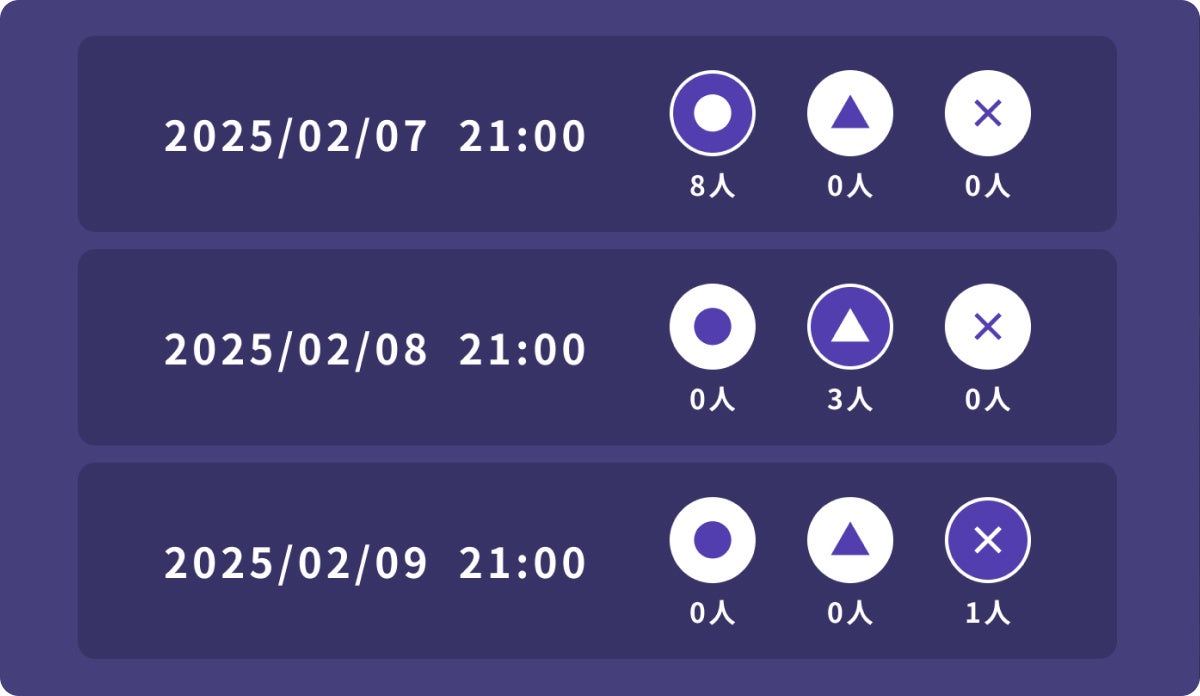Click the 2025/02/09 21:00 date text

[375, 564]
